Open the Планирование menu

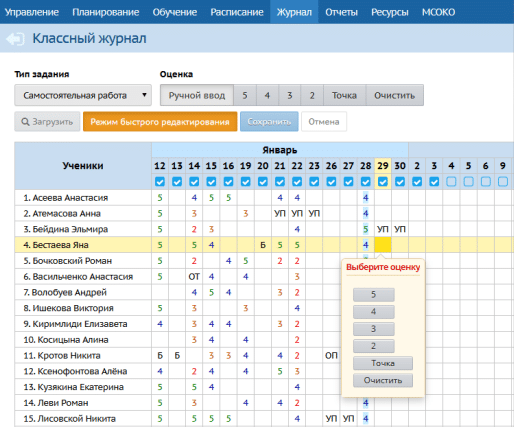[106, 12]
